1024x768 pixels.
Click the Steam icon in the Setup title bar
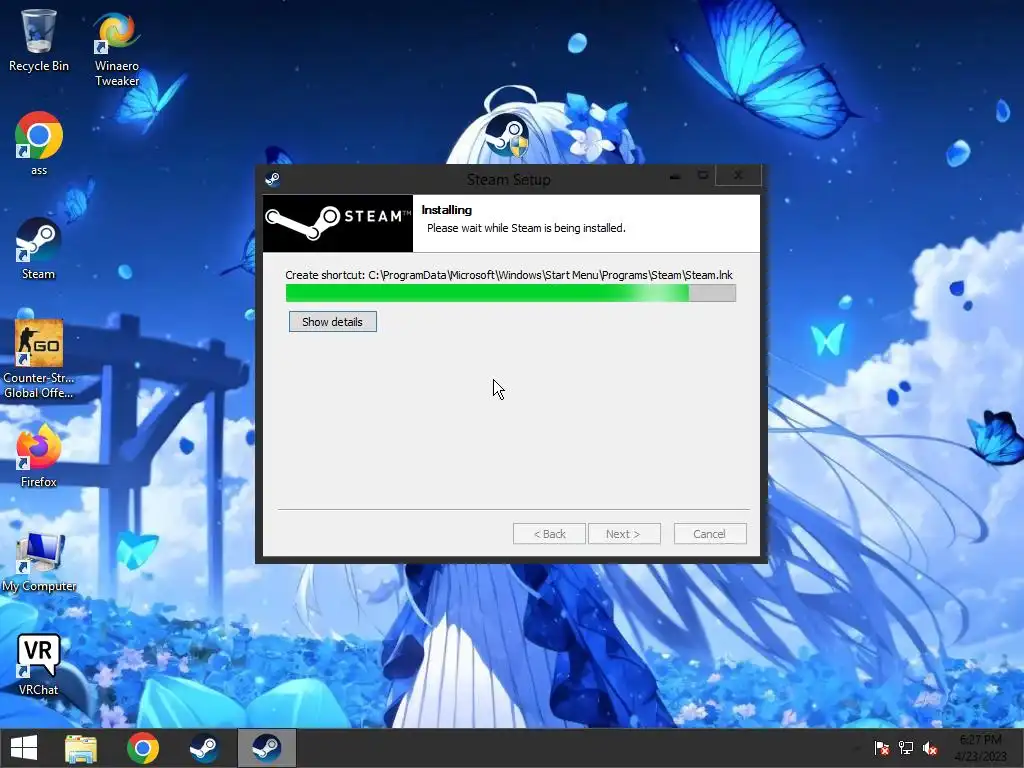(272, 179)
